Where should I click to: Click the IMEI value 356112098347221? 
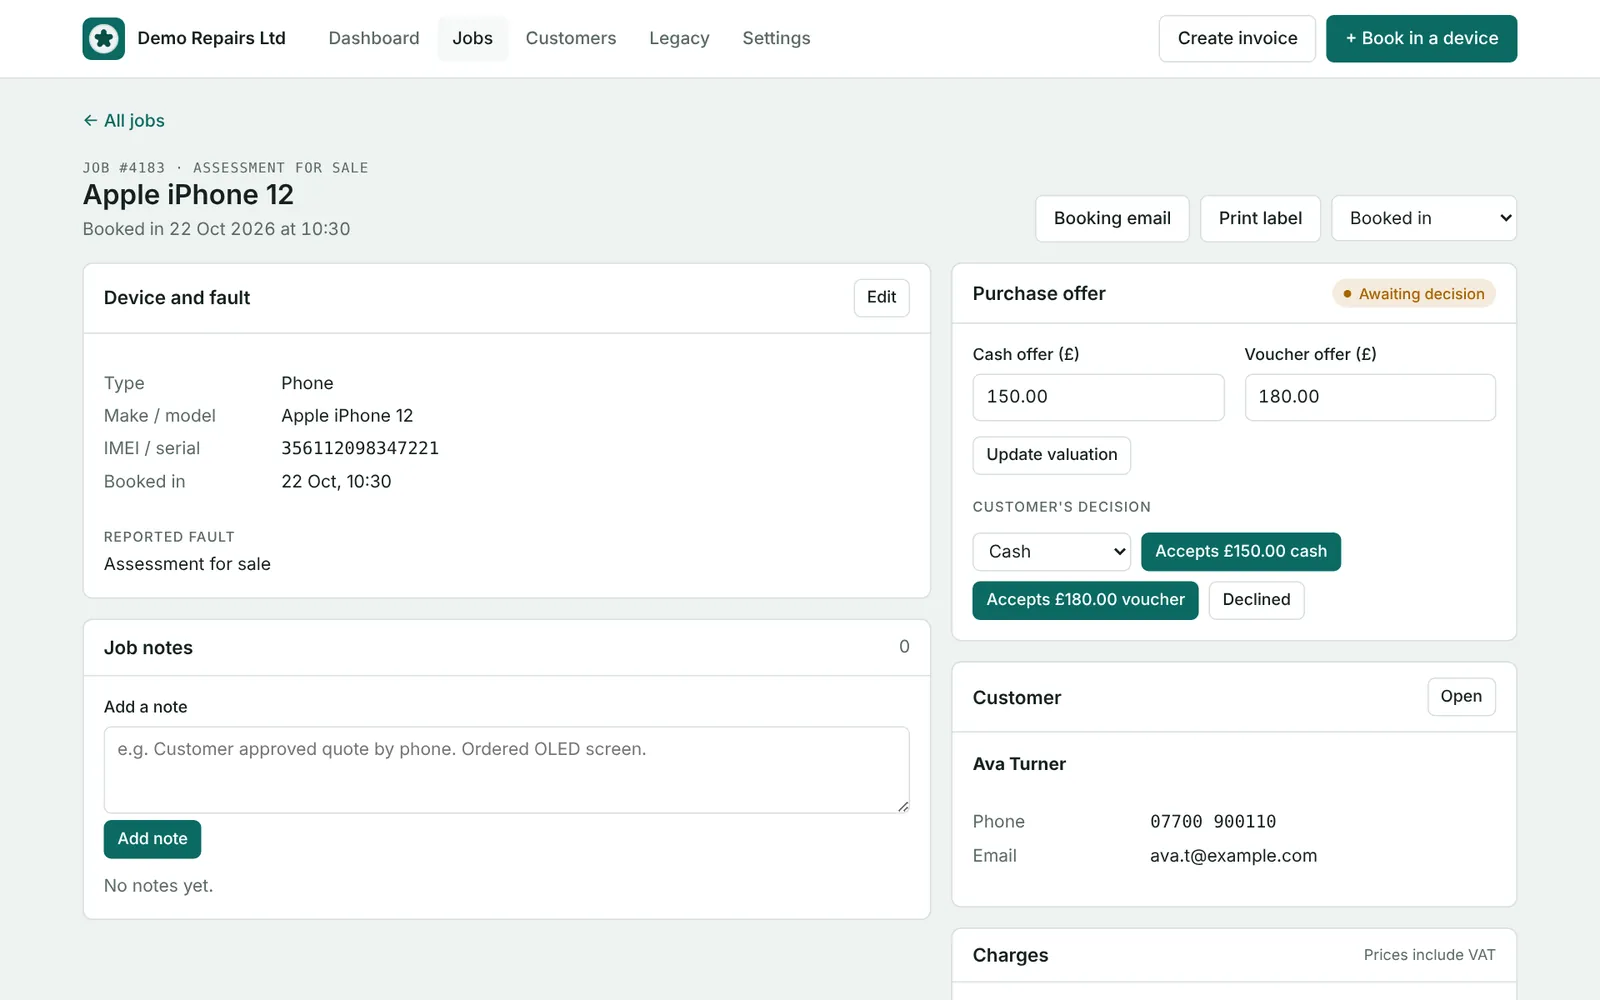click(360, 448)
